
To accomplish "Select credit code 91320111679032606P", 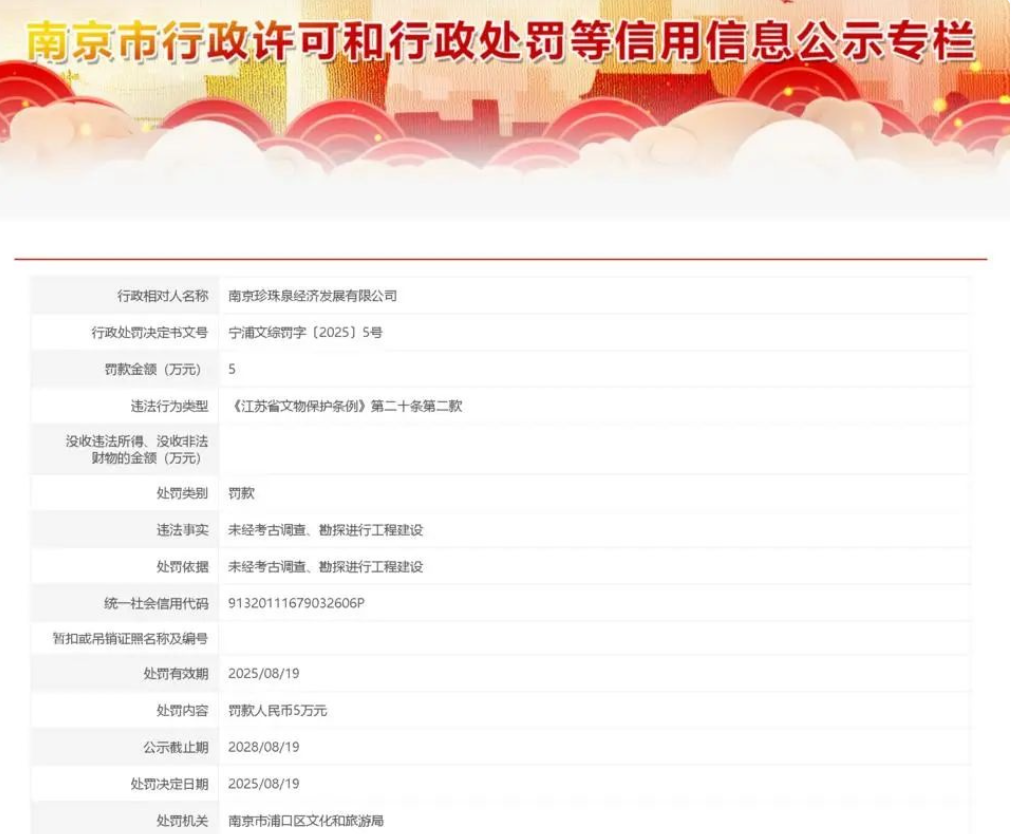I will (296, 603).
